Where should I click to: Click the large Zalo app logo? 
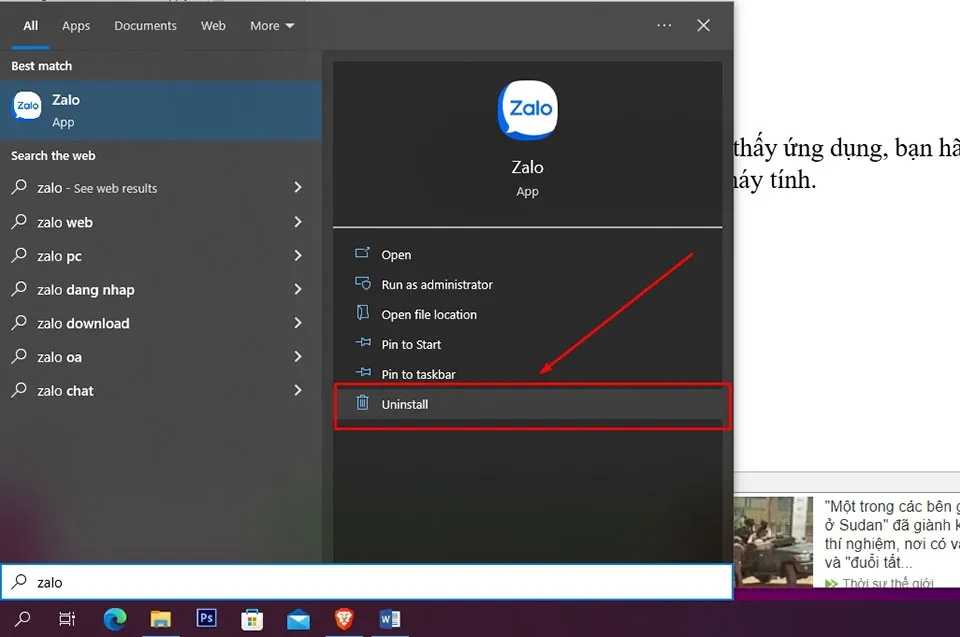(527, 110)
